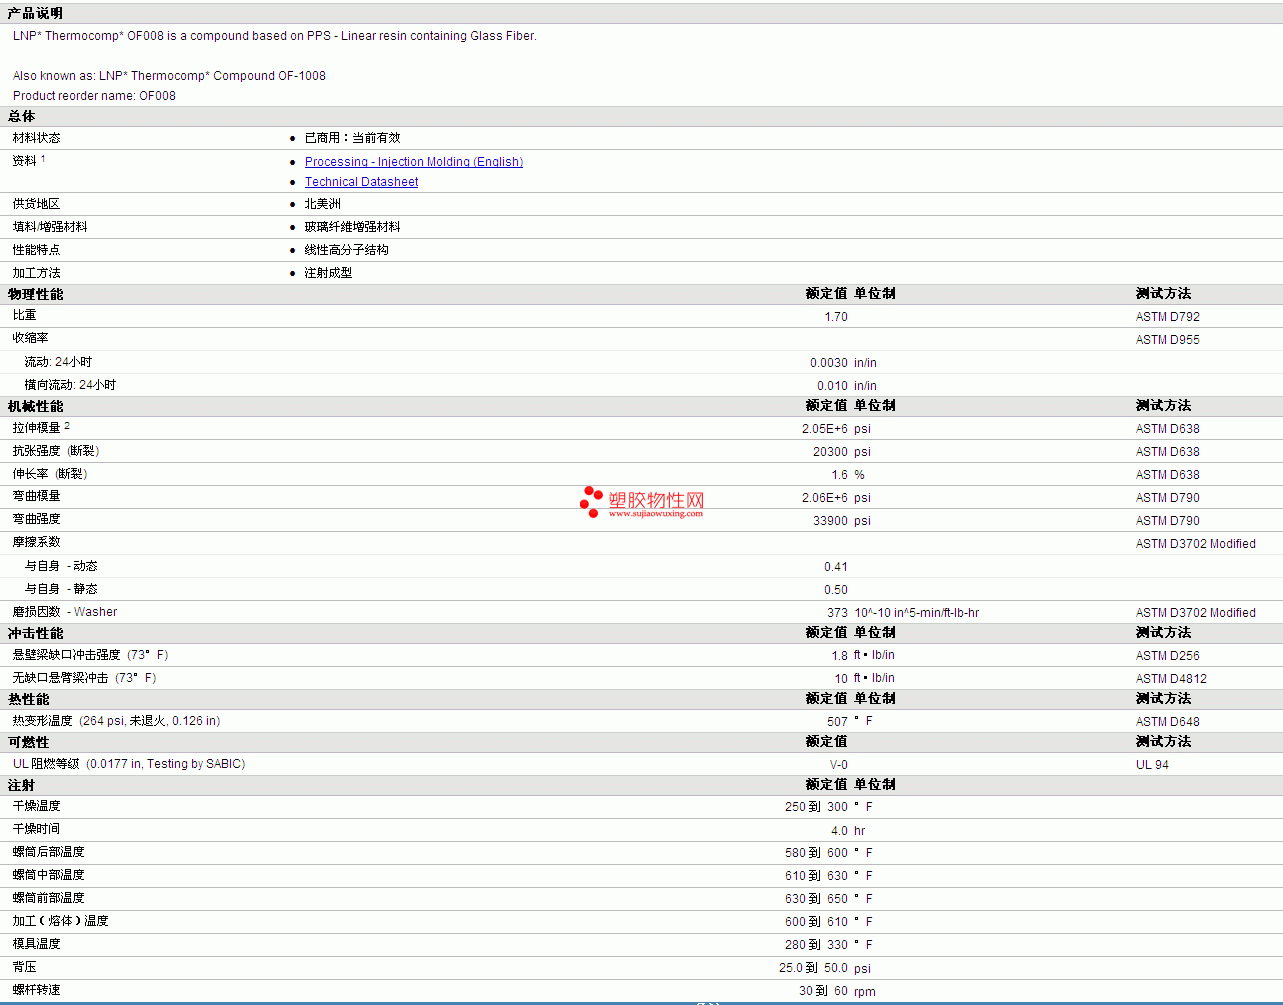1283x1005 pixels.
Task: Select the 背压 row label
Action: click(24, 967)
